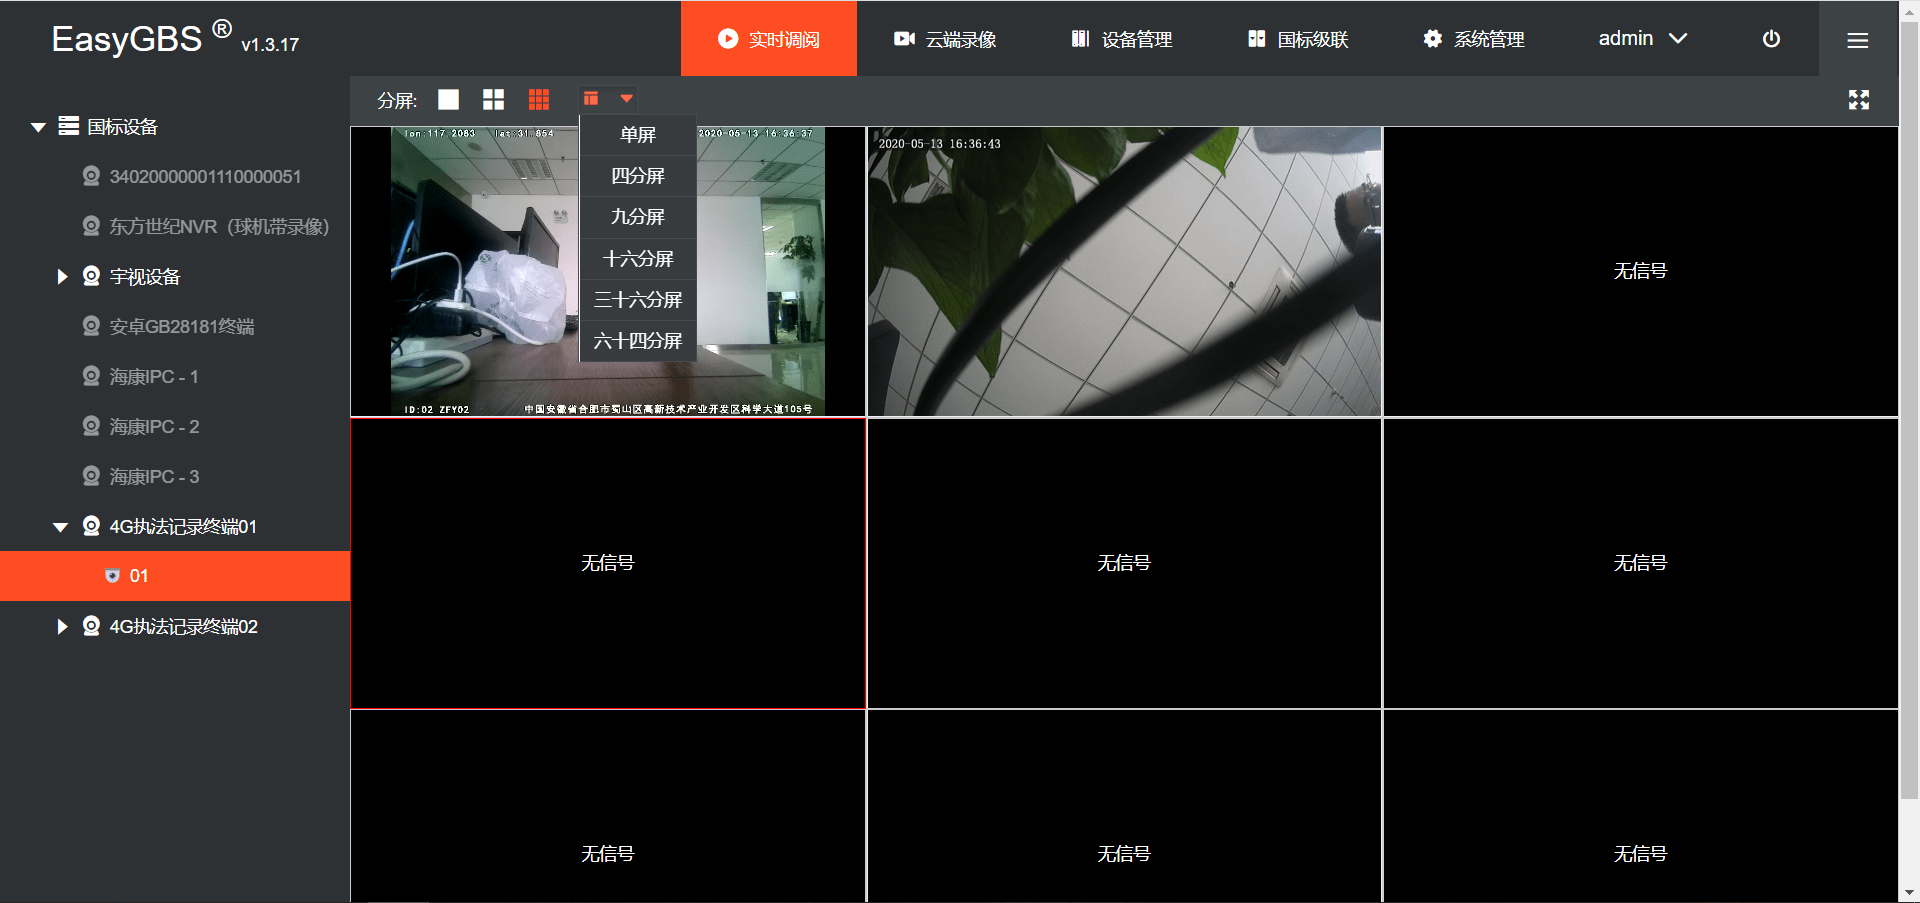Select the nine-split screen layout icon
This screenshot has height=903, width=1920.
539,99
